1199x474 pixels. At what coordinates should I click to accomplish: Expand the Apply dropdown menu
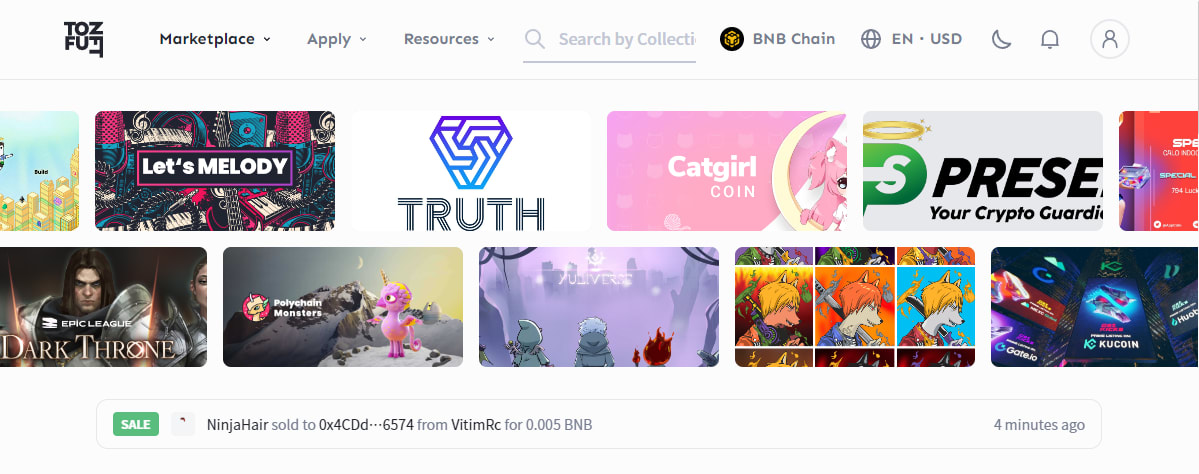click(337, 39)
